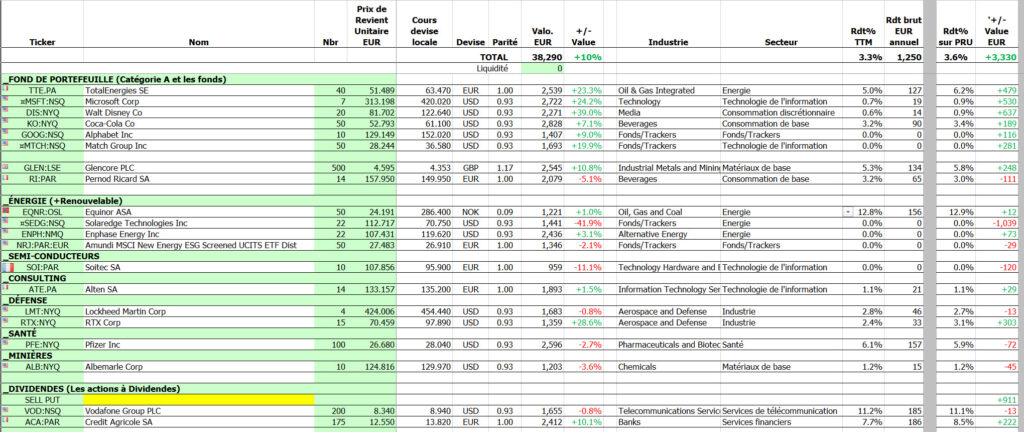
Task: Click the Norwegian flag icon beside EQNR:OSL
Action: 6,211
